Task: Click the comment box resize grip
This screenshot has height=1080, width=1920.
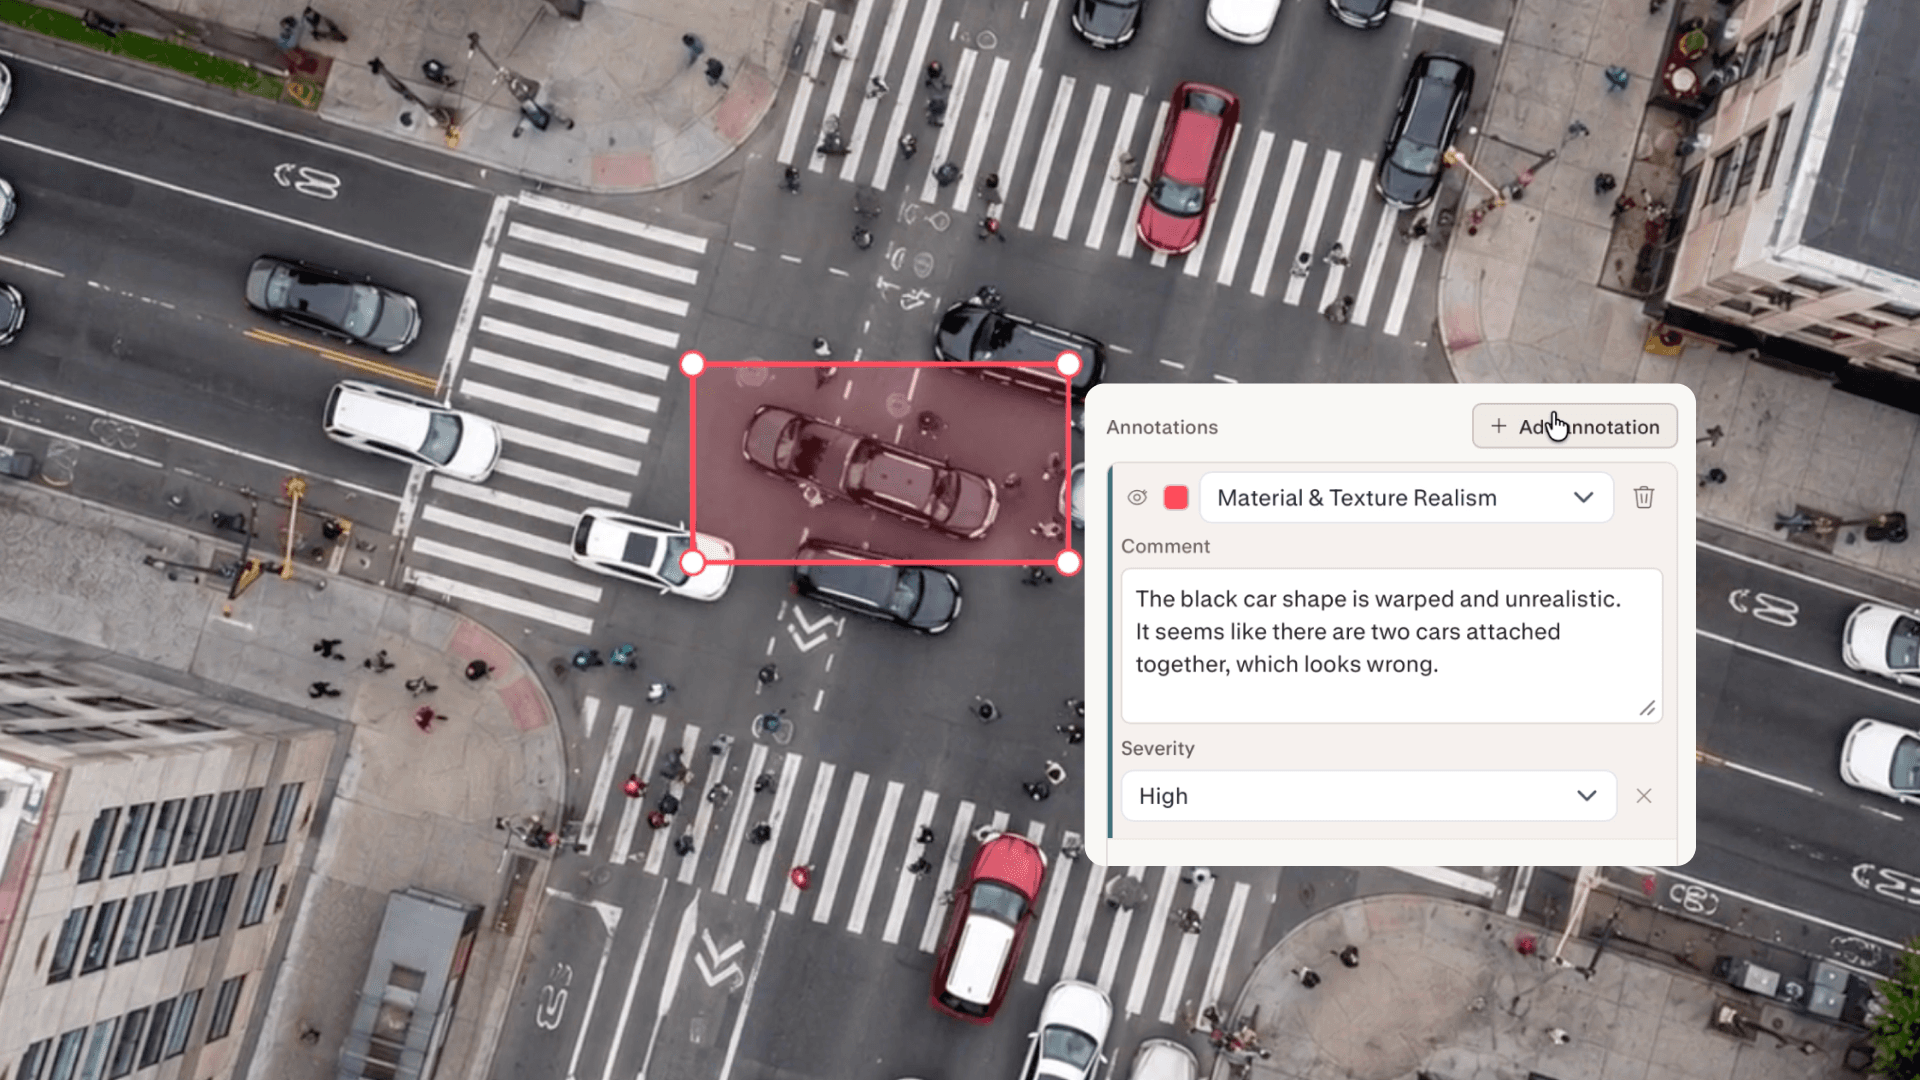Action: click(x=1647, y=708)
